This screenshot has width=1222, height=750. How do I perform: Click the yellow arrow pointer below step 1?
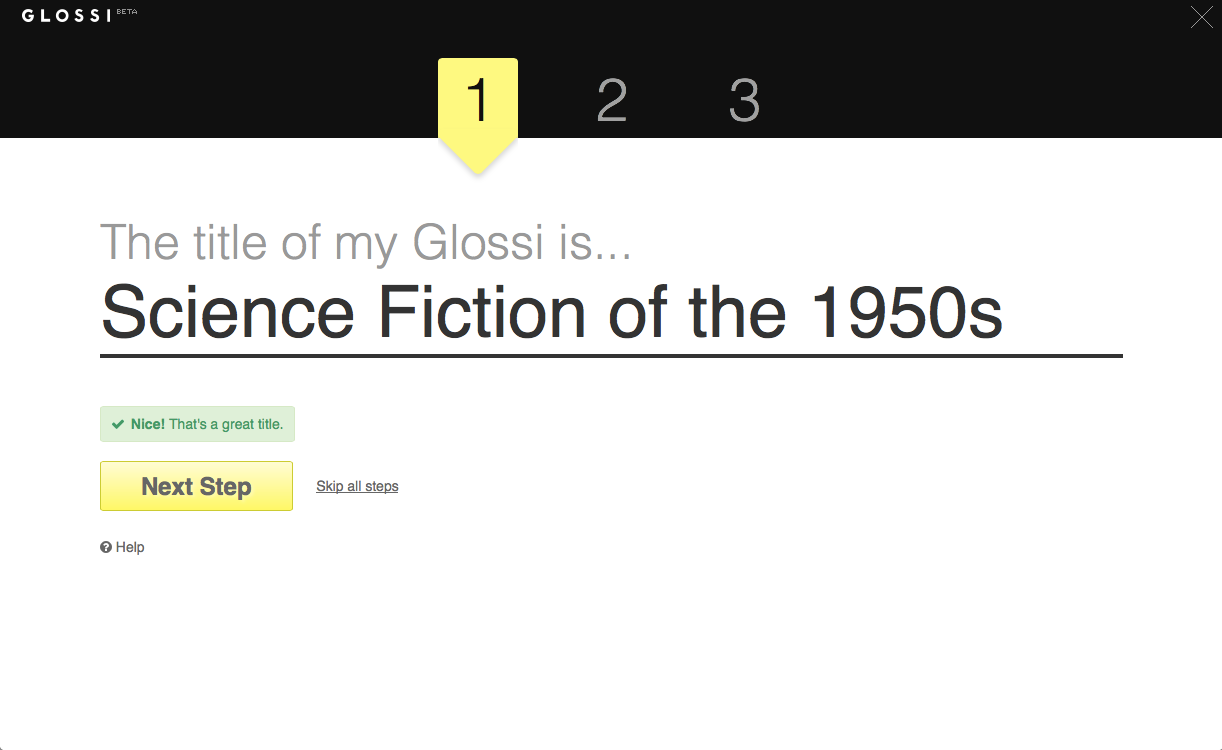coord(478,156)
